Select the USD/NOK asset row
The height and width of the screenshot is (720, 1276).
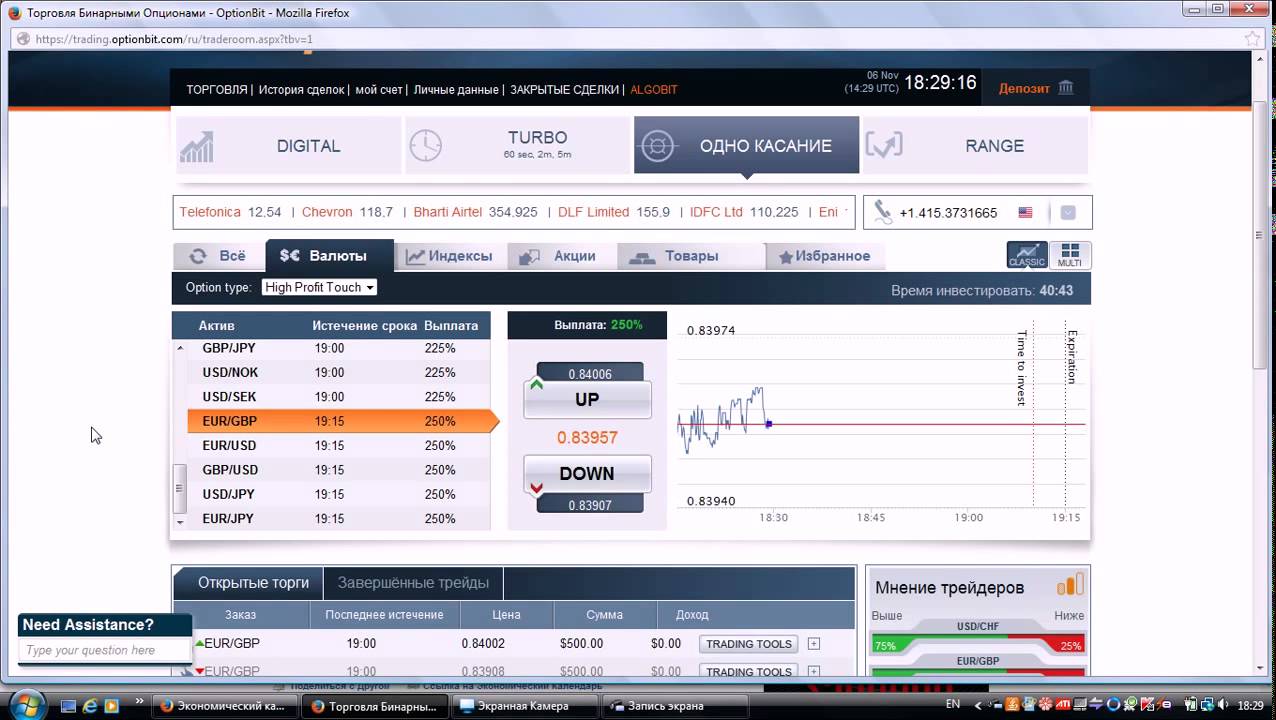338,372
